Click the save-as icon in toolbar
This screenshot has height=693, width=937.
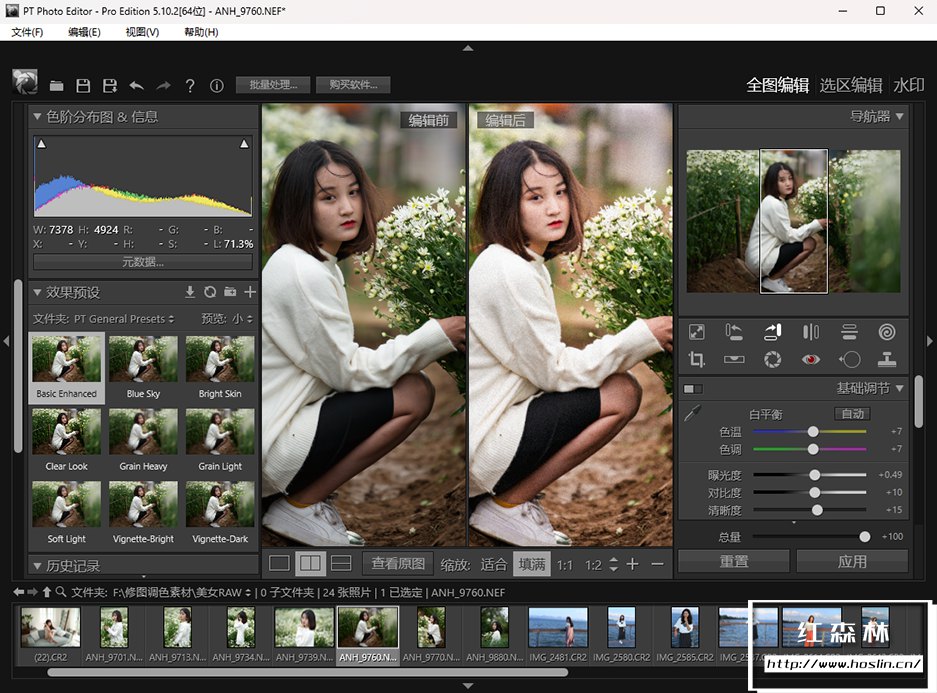coord(110,86)
